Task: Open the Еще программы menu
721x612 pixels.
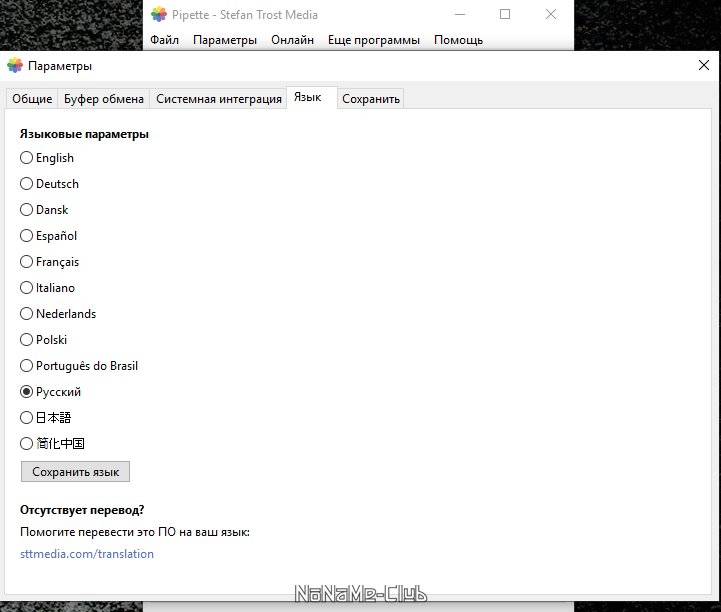Action: click(374, 40)
